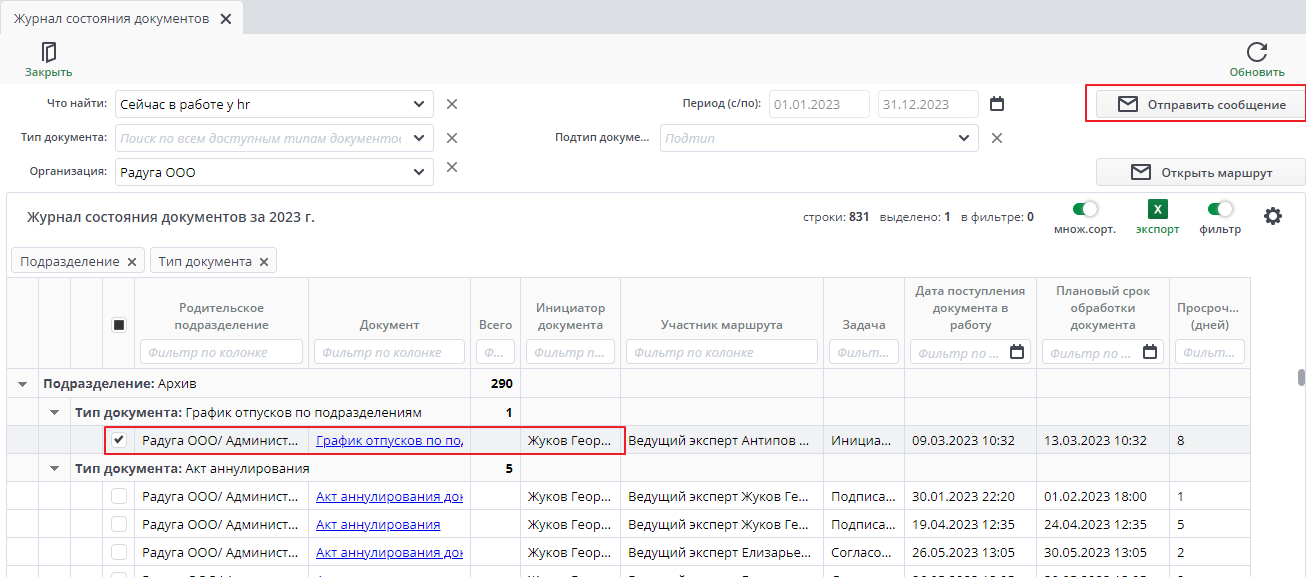Image resolution: width=1306 pixels, height=577 pixels.
Task: Click the Excel экспорт icon
Action: coord(1157,210)
